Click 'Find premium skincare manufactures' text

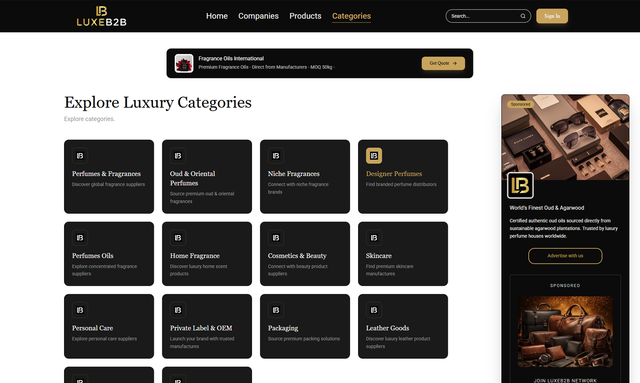pos(389,270)
